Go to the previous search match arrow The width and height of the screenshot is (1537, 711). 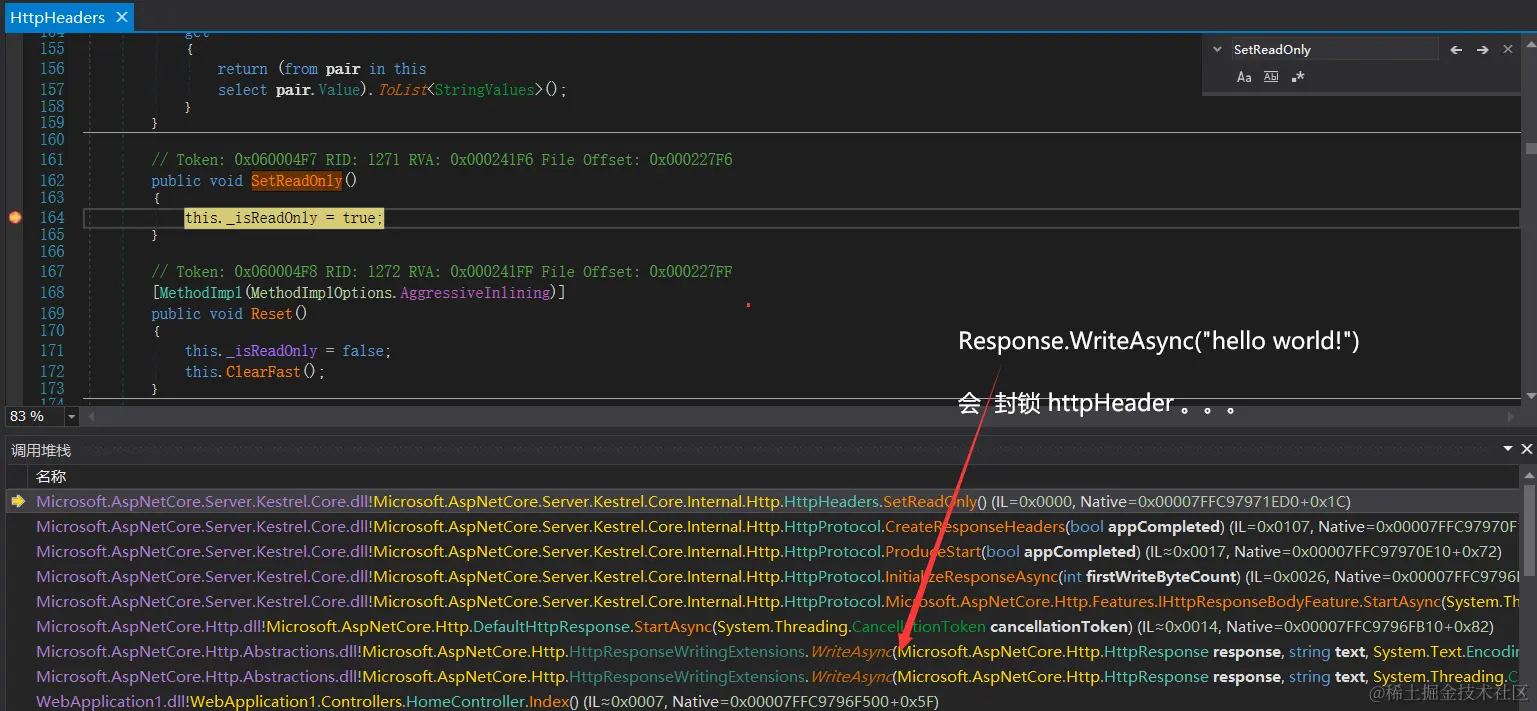coord(1456,49)
